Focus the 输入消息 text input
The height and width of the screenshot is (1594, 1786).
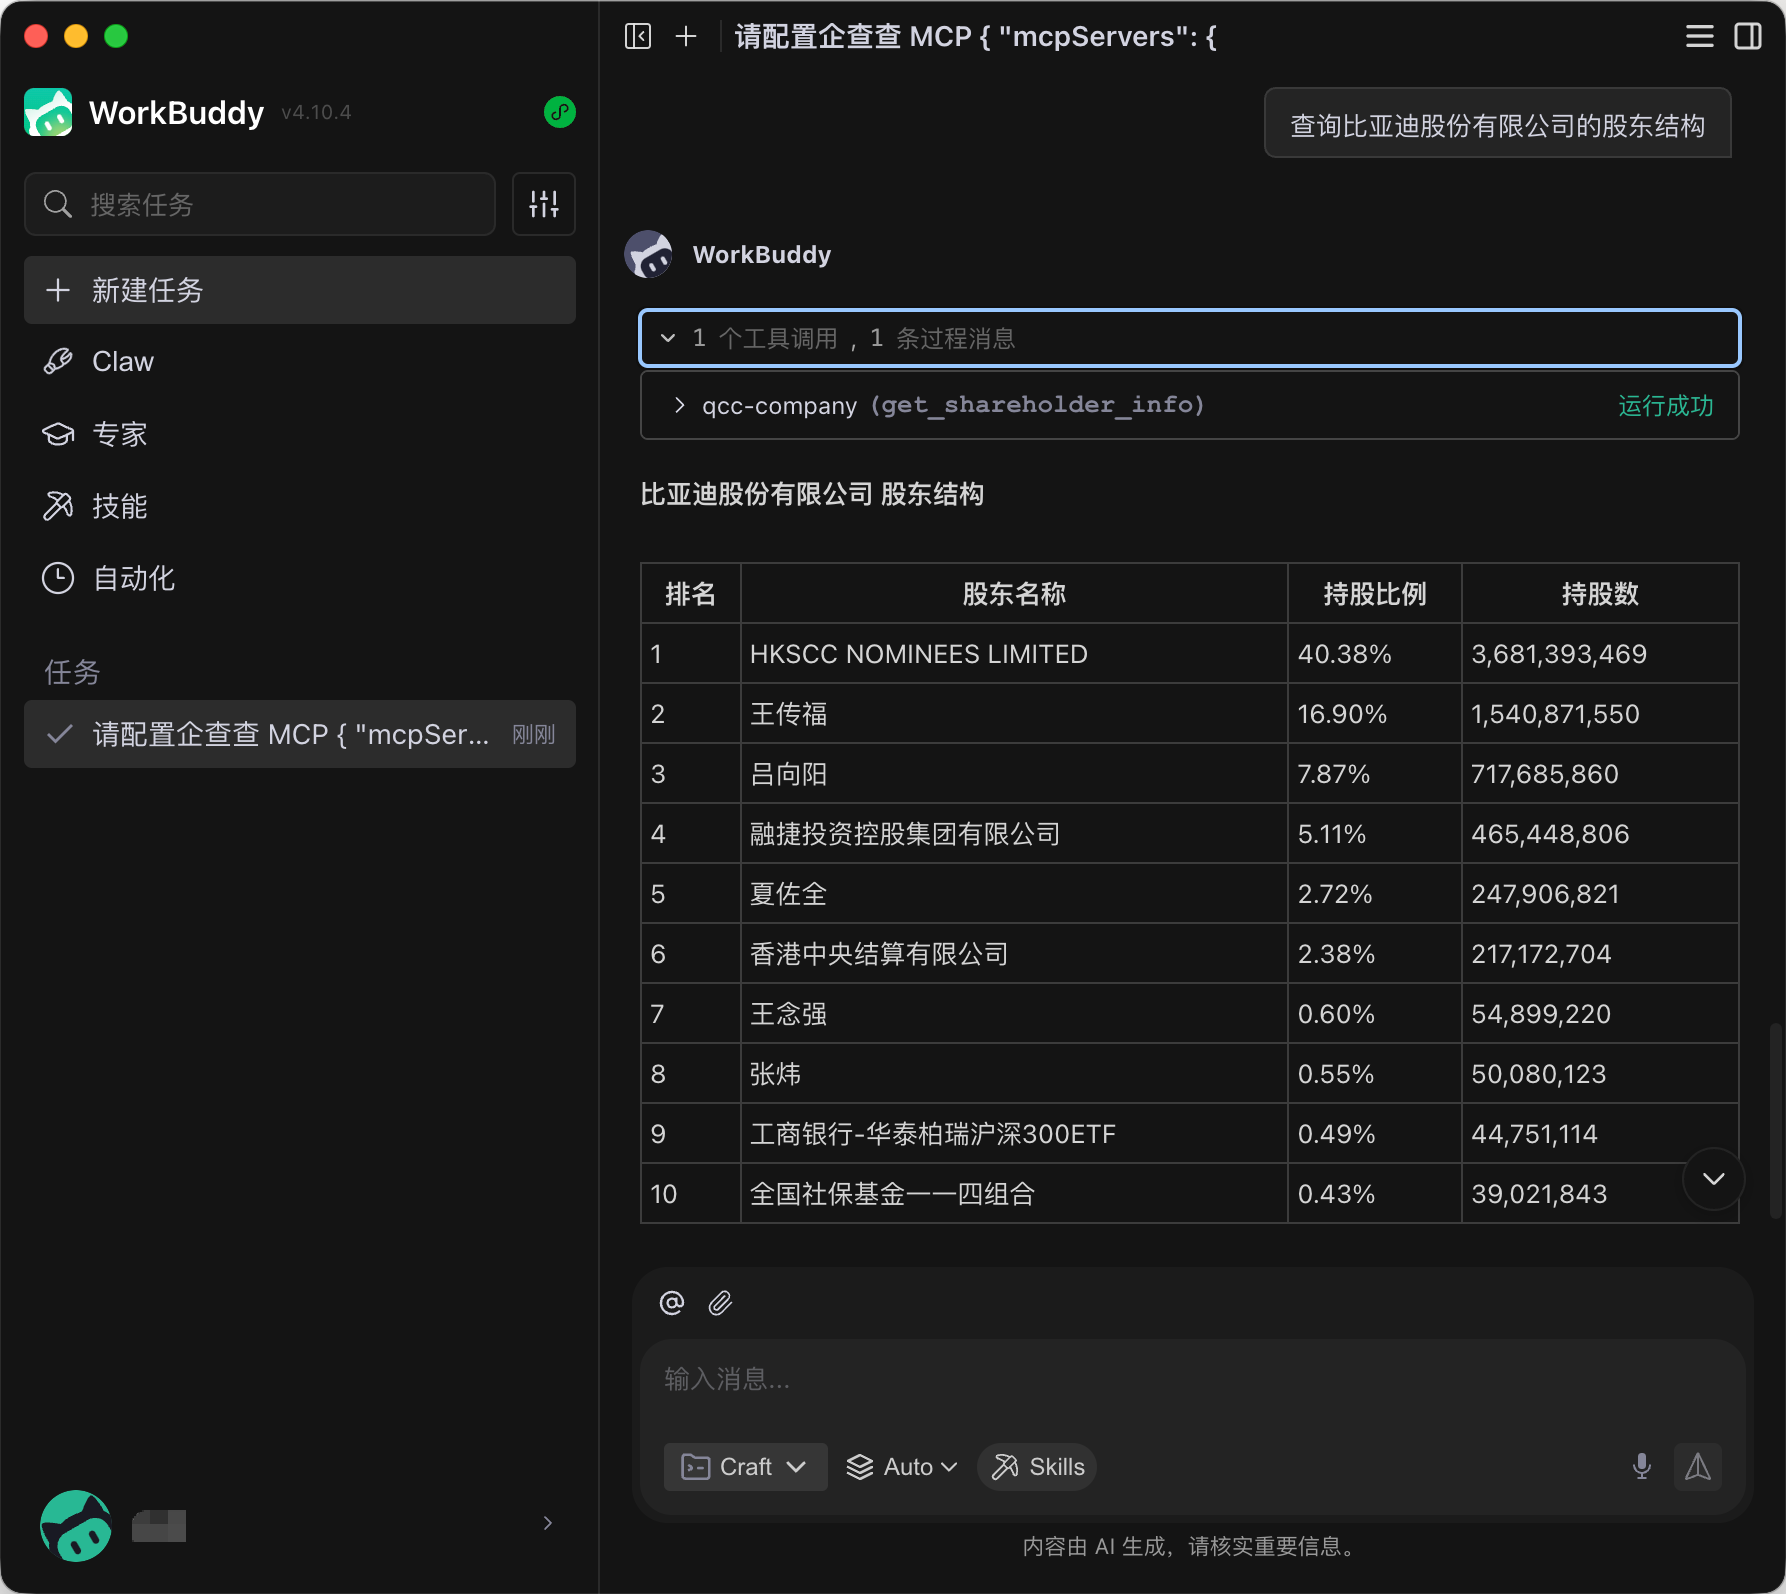[1193, 1380]
